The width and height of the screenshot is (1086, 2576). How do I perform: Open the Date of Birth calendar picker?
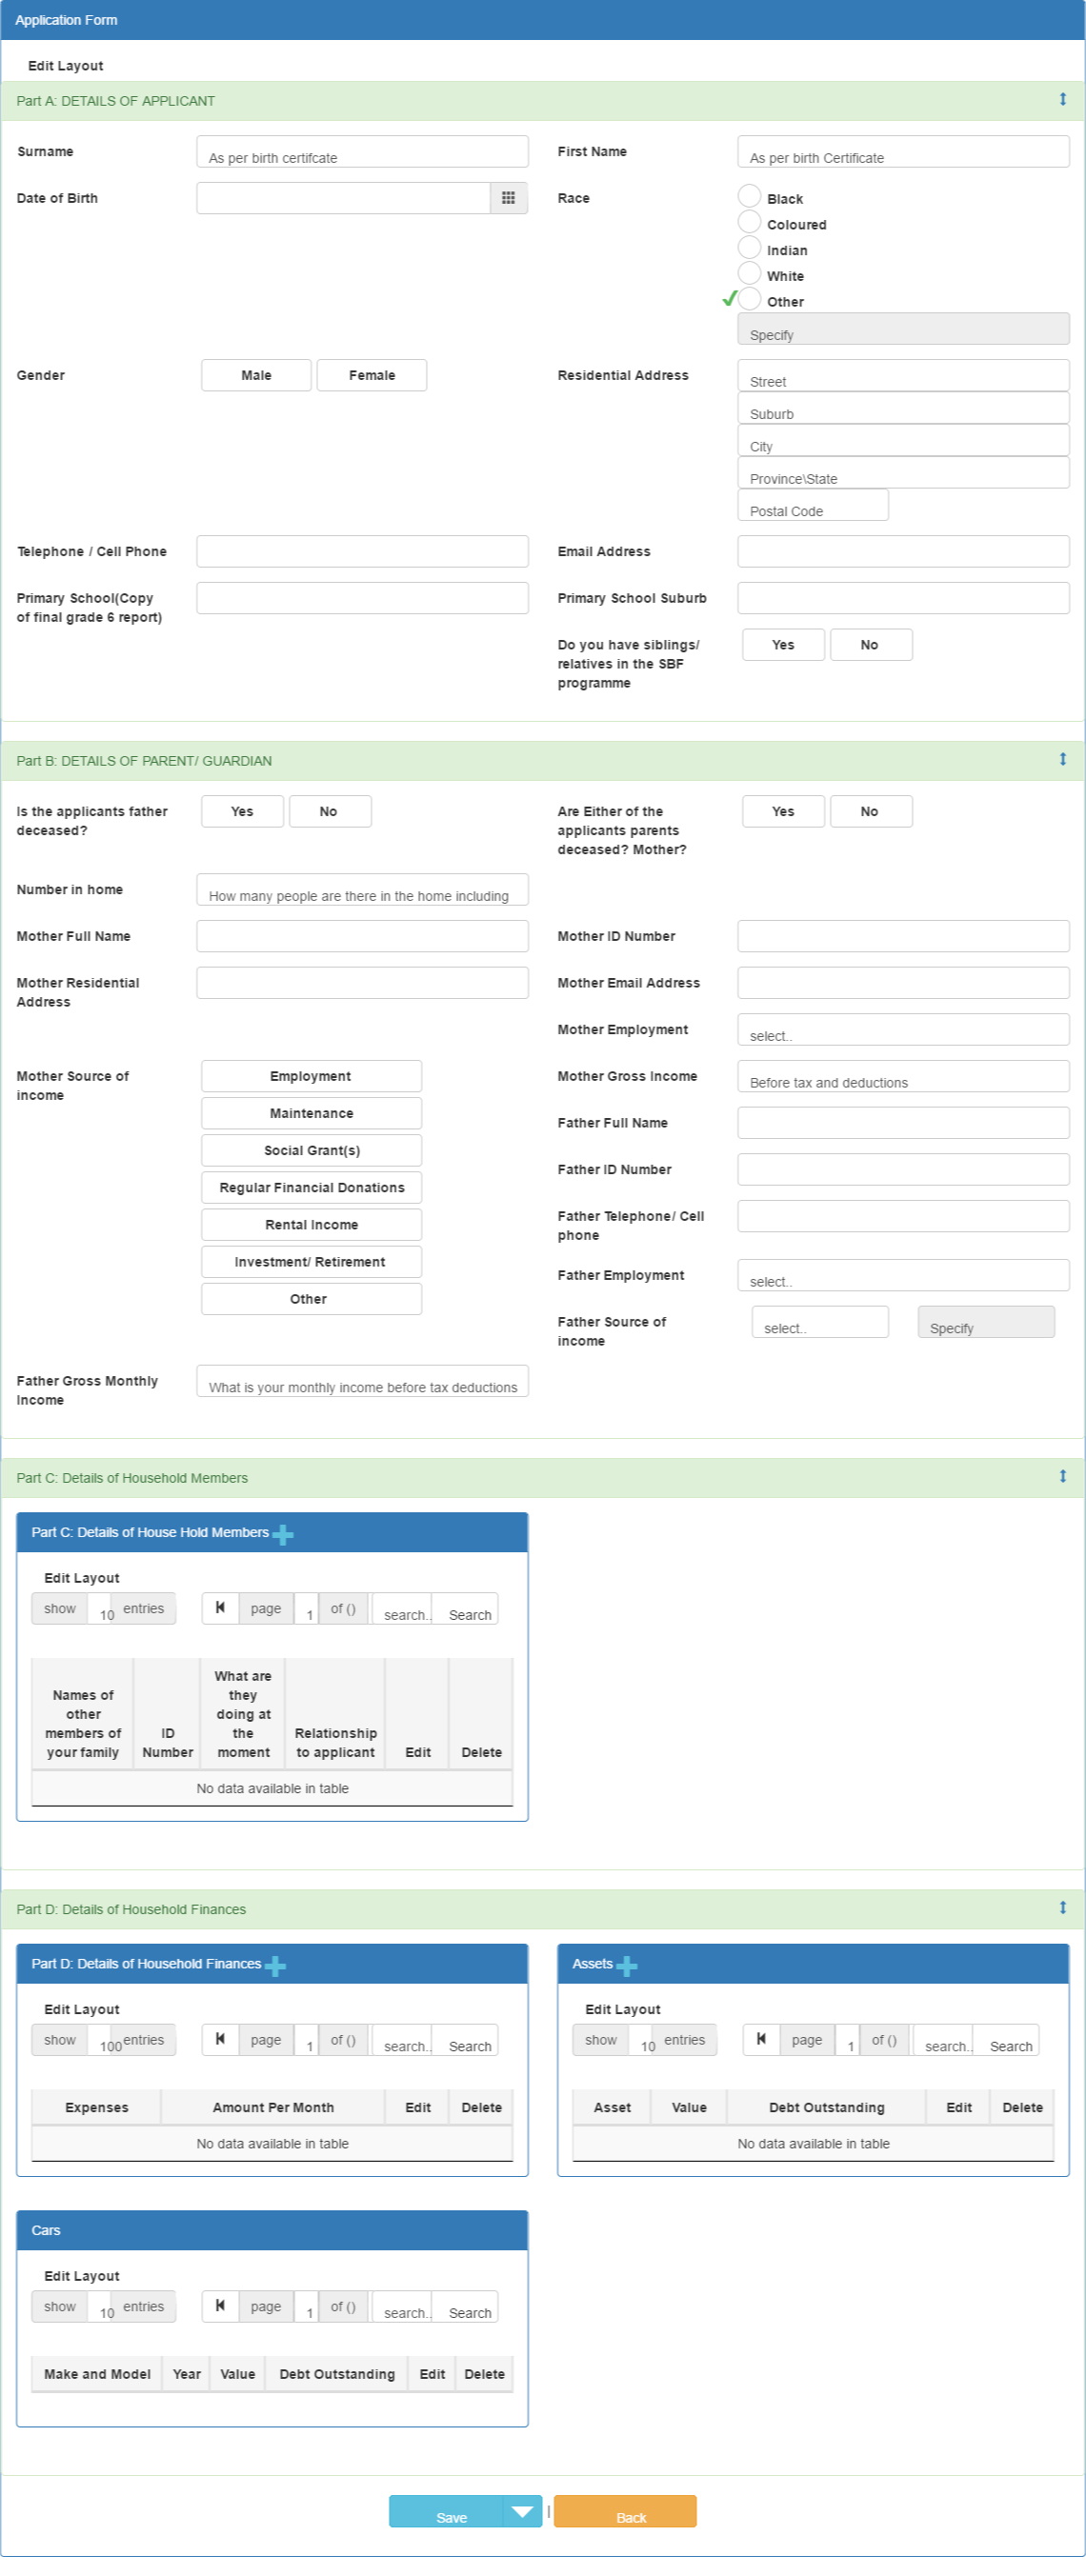pyautogui.click(x=508, y=198)
